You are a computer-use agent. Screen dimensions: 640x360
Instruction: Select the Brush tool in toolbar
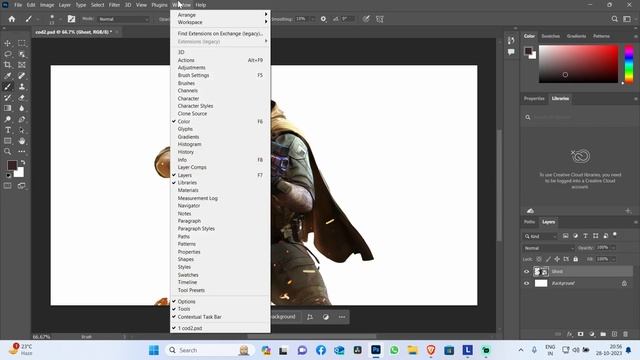tap(7, 87)
